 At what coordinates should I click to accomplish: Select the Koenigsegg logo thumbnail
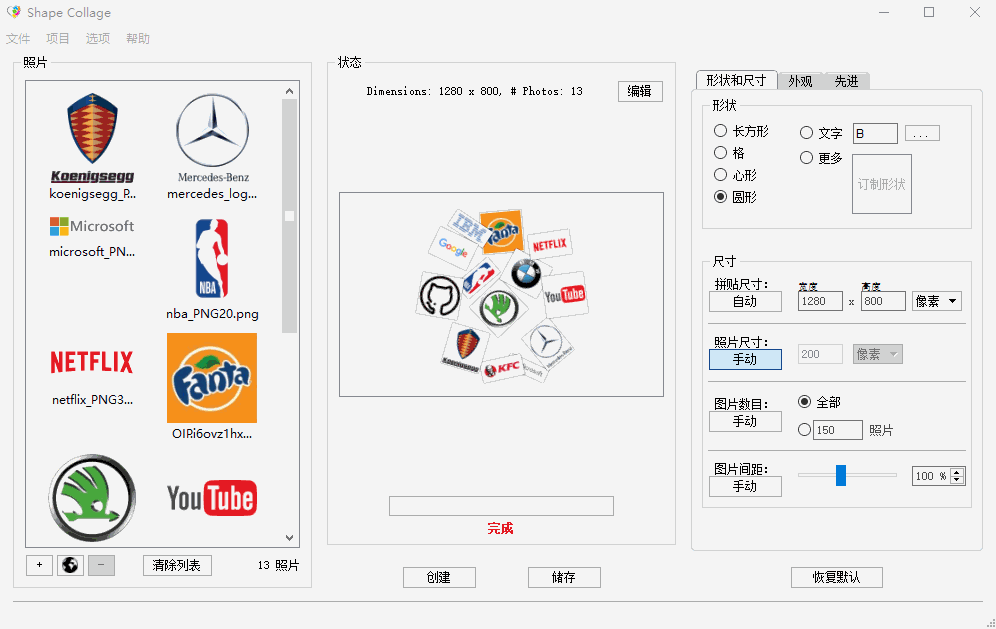click(92, 138)
